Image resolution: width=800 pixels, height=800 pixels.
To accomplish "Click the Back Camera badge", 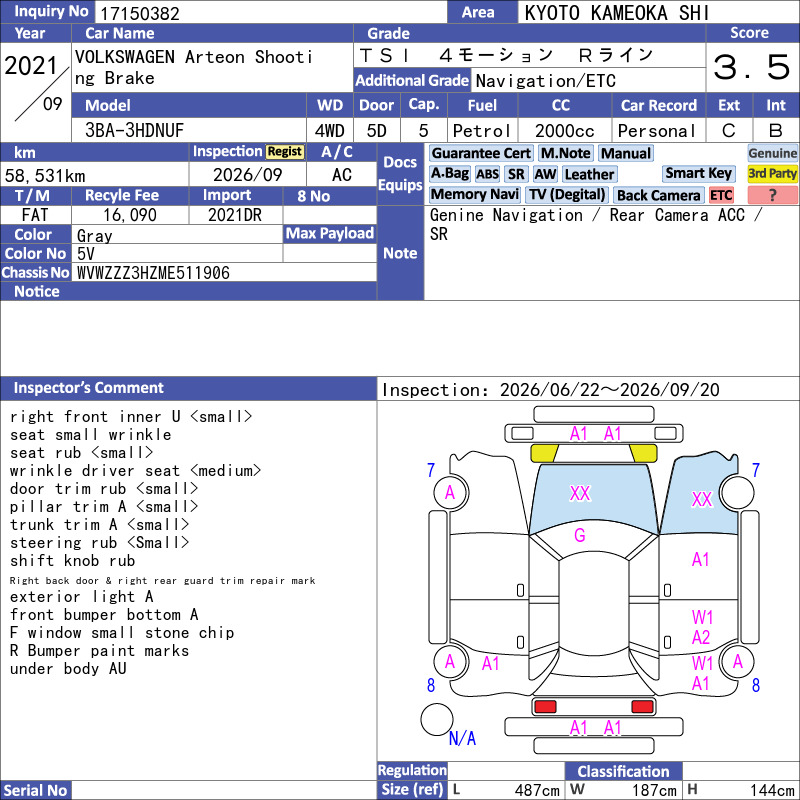I will click(x=658, y=195).
